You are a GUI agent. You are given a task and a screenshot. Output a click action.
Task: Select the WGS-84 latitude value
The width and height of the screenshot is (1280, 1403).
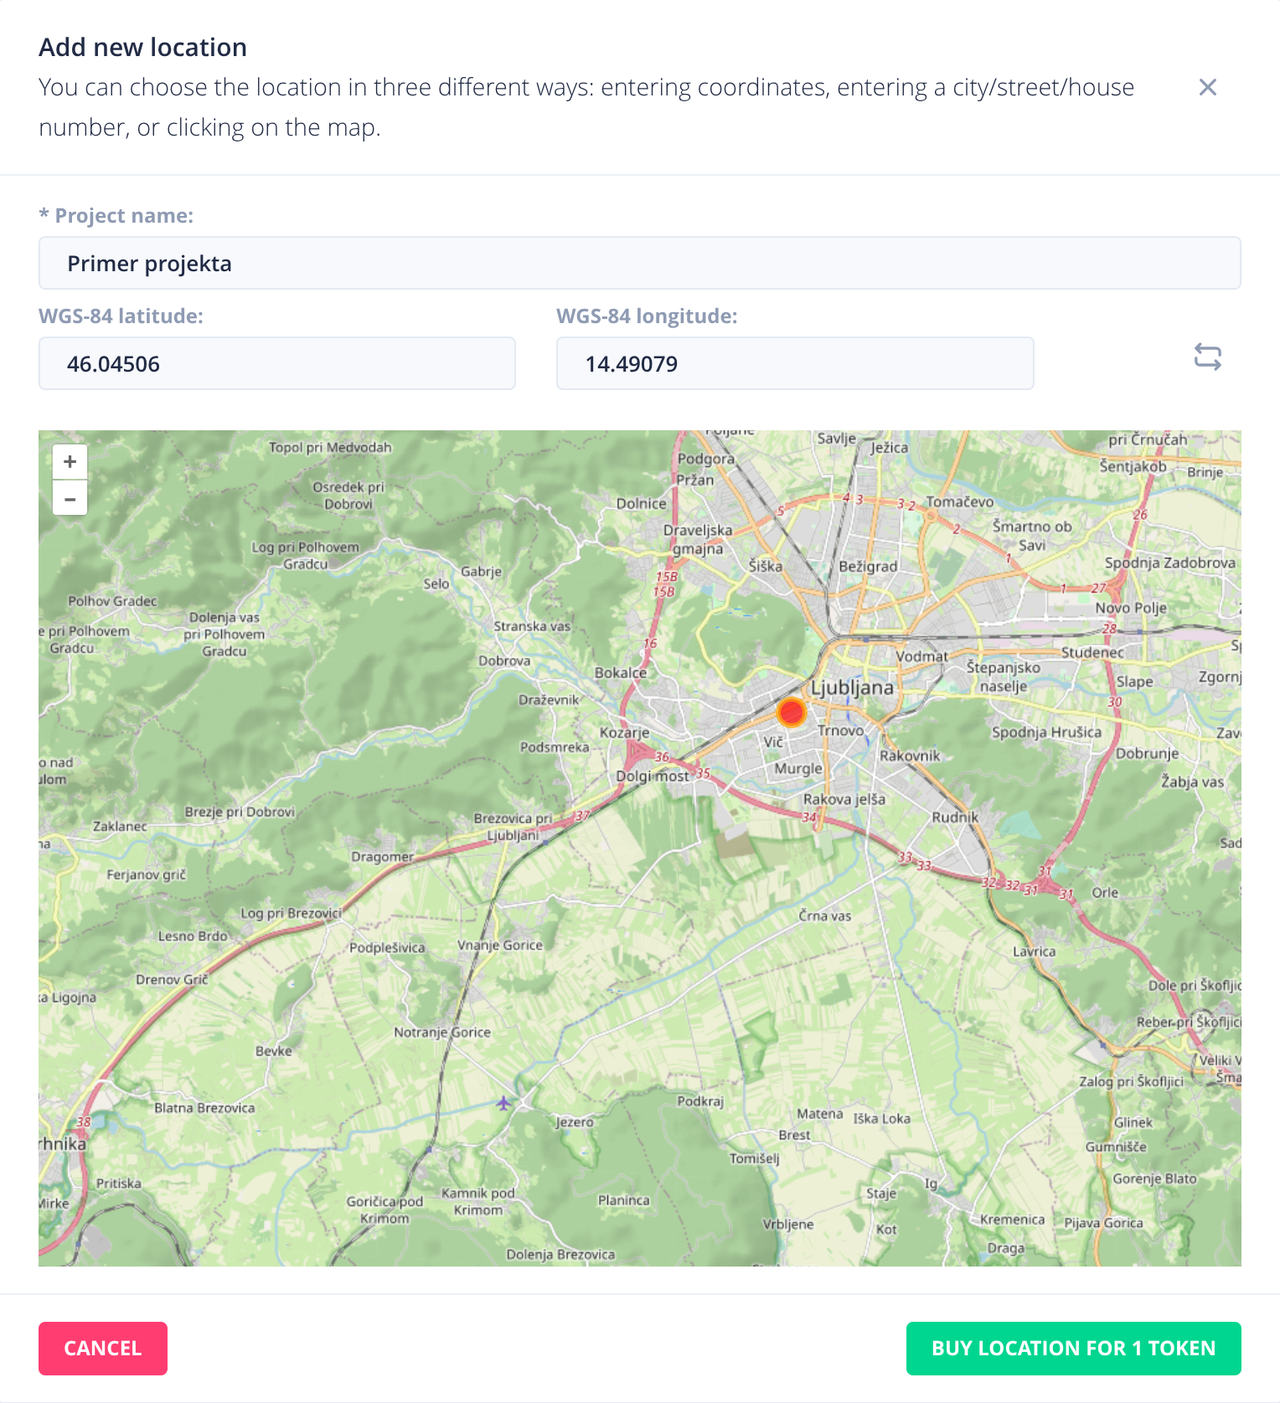coord(276,363)
